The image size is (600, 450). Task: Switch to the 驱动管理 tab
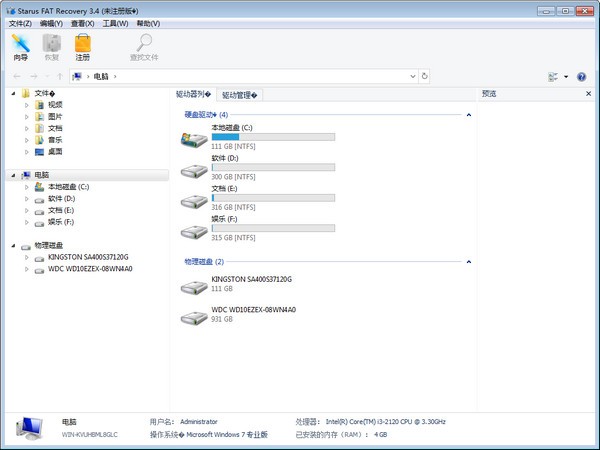(240, 95)
